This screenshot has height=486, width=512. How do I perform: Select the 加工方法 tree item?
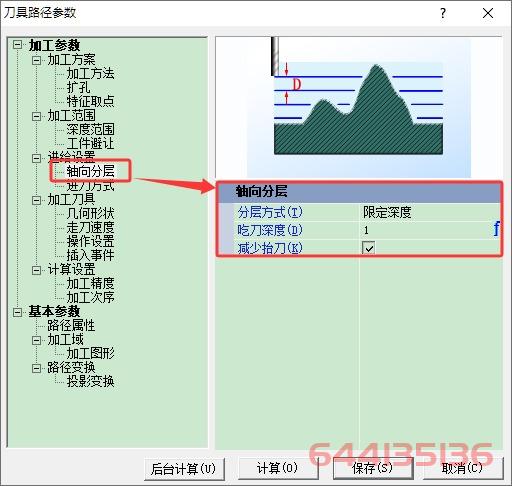tap(90, 74)
